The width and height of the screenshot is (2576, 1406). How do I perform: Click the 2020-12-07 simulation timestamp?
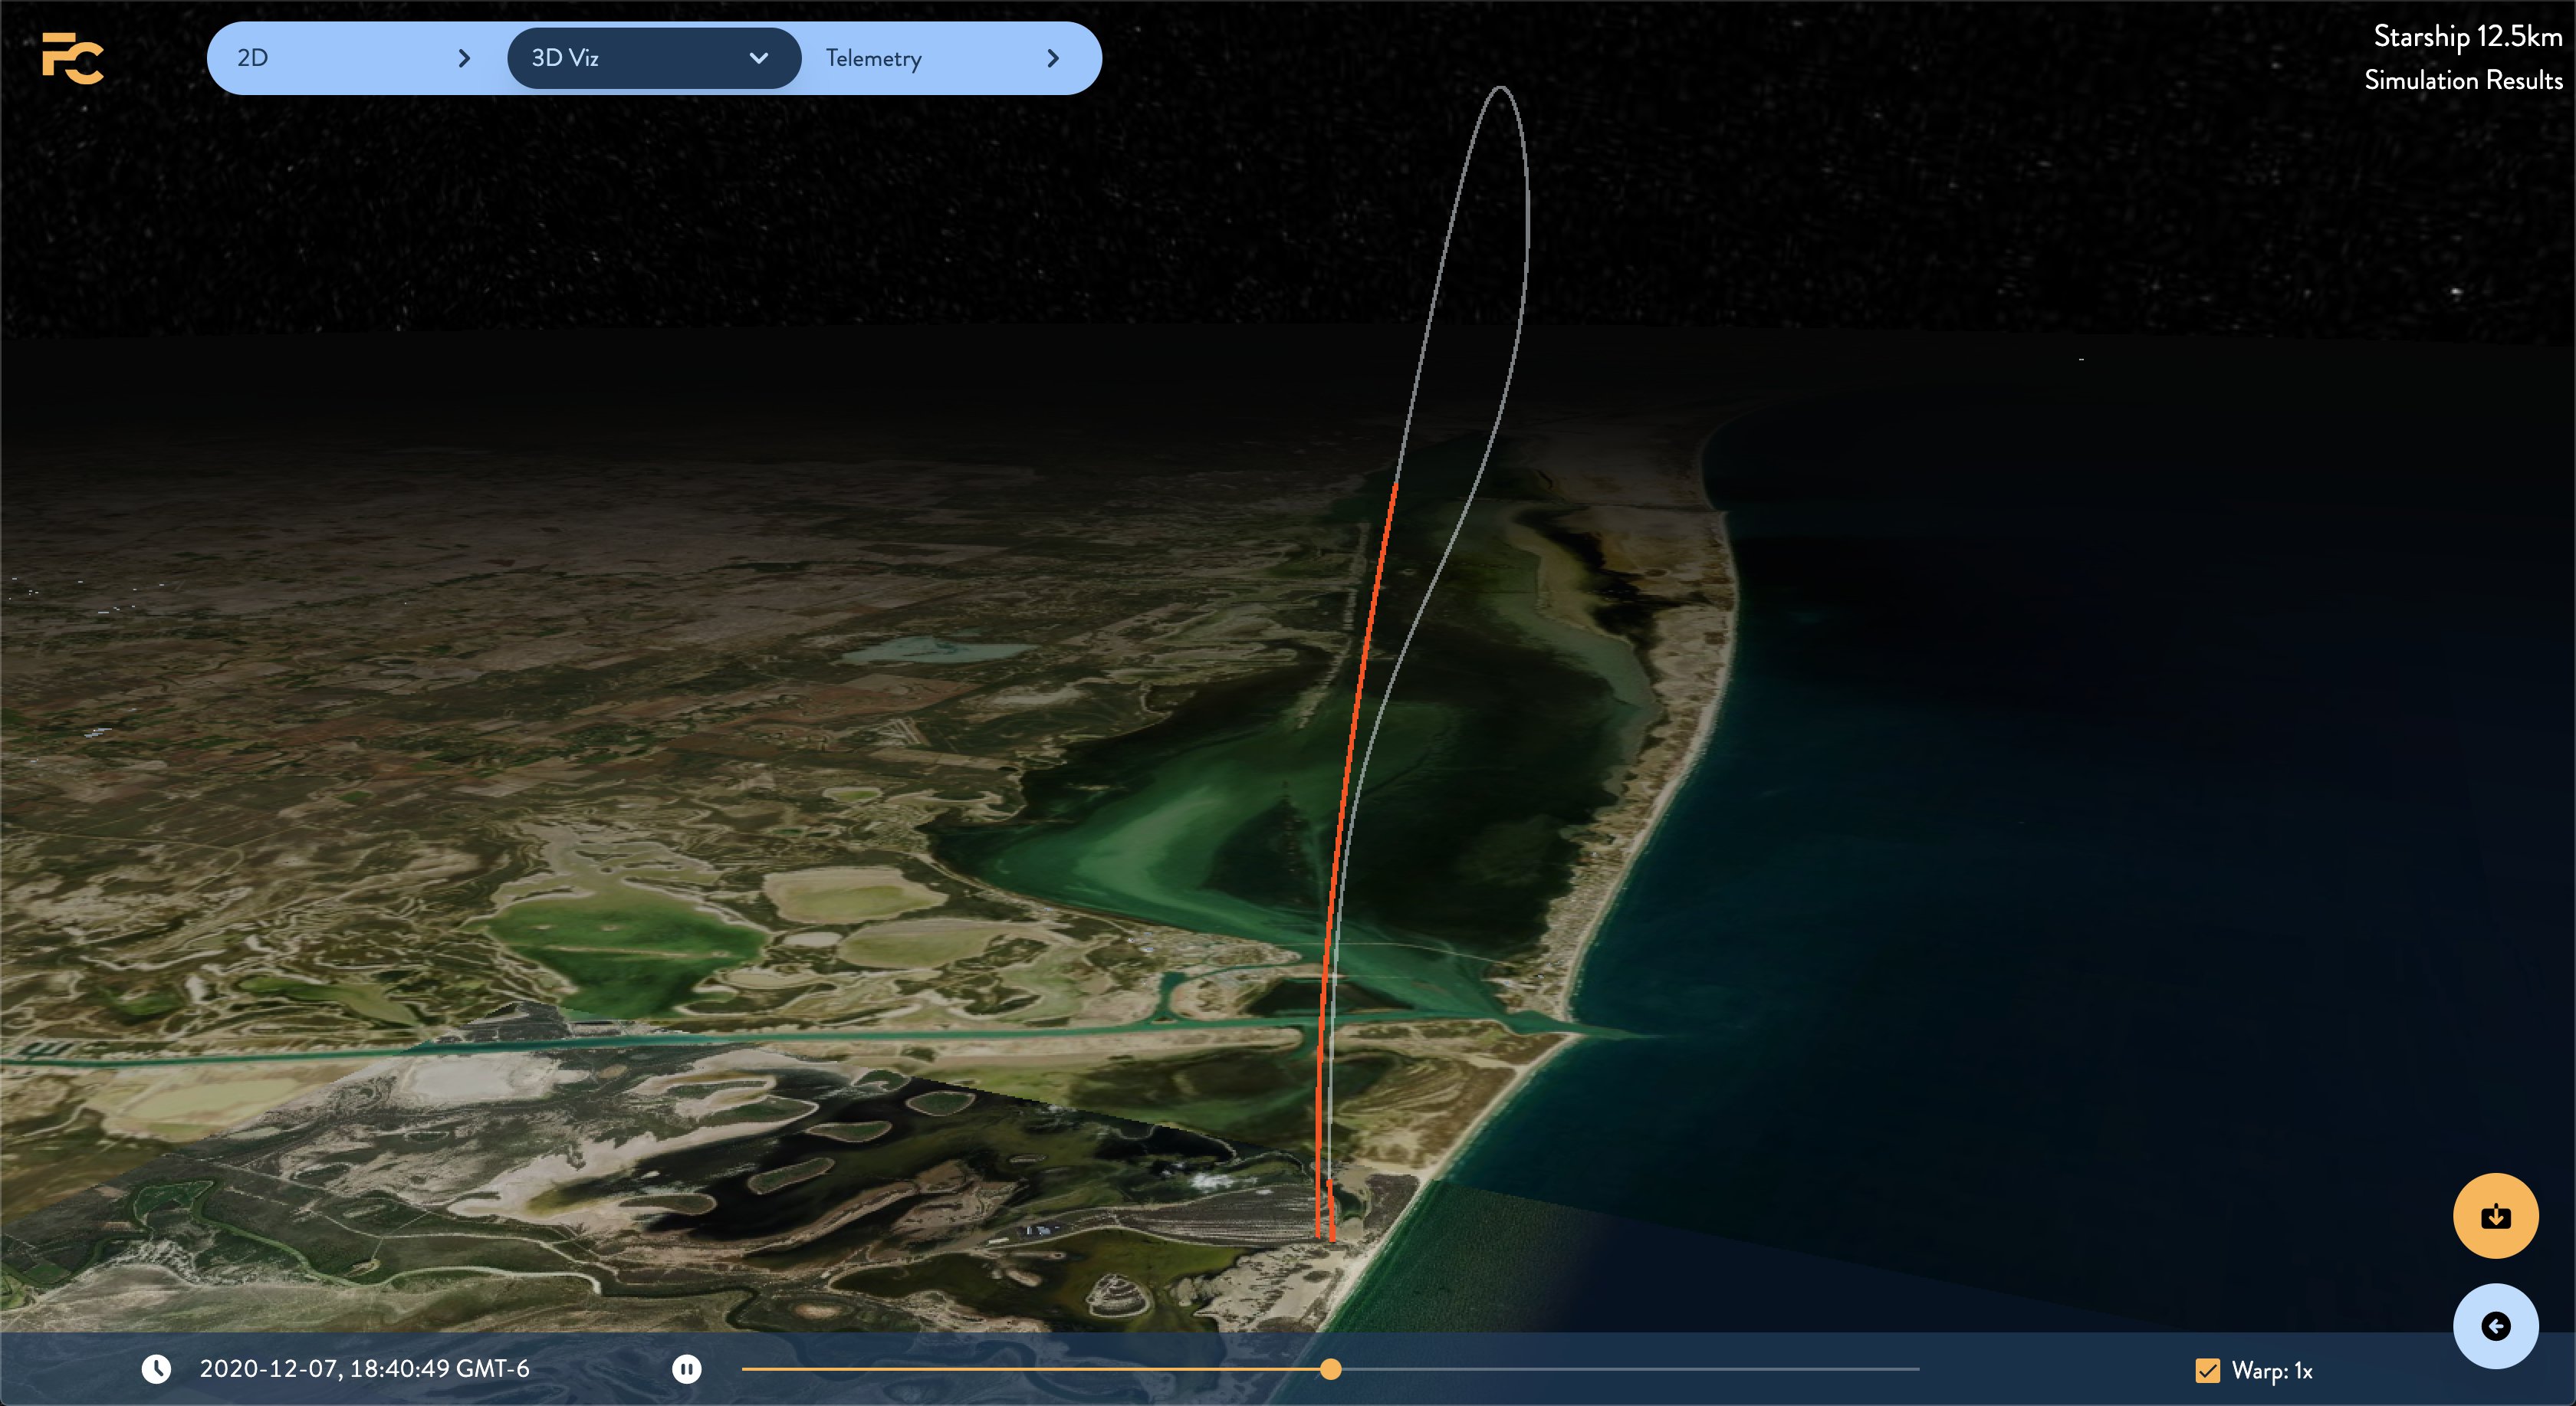tap(364, 1369)
